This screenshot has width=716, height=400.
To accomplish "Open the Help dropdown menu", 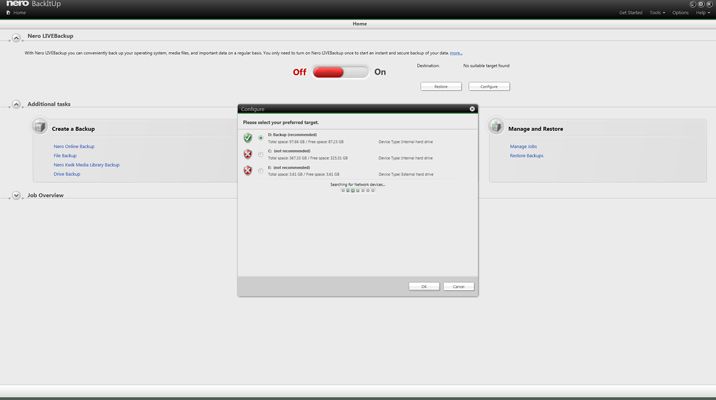I will [702, 13].
